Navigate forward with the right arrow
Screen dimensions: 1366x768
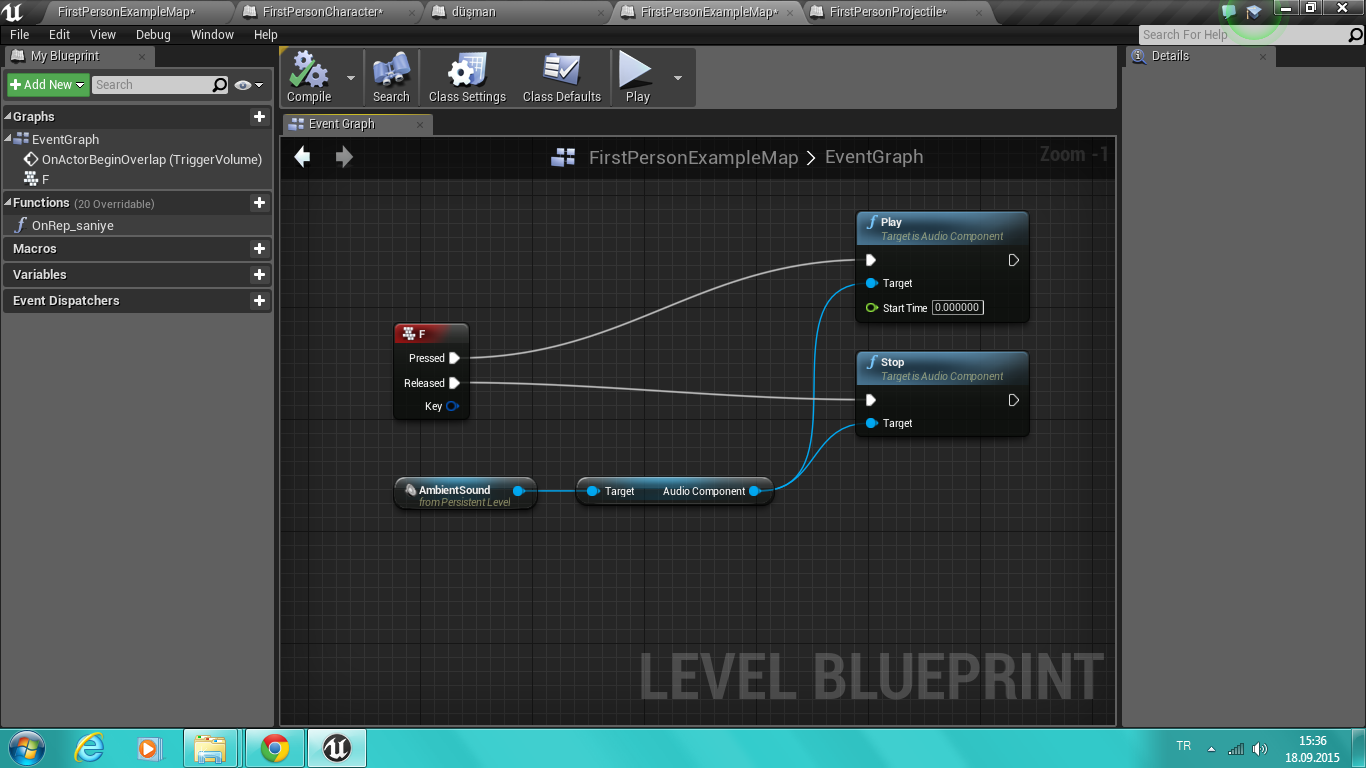click(x=344, y=157)
